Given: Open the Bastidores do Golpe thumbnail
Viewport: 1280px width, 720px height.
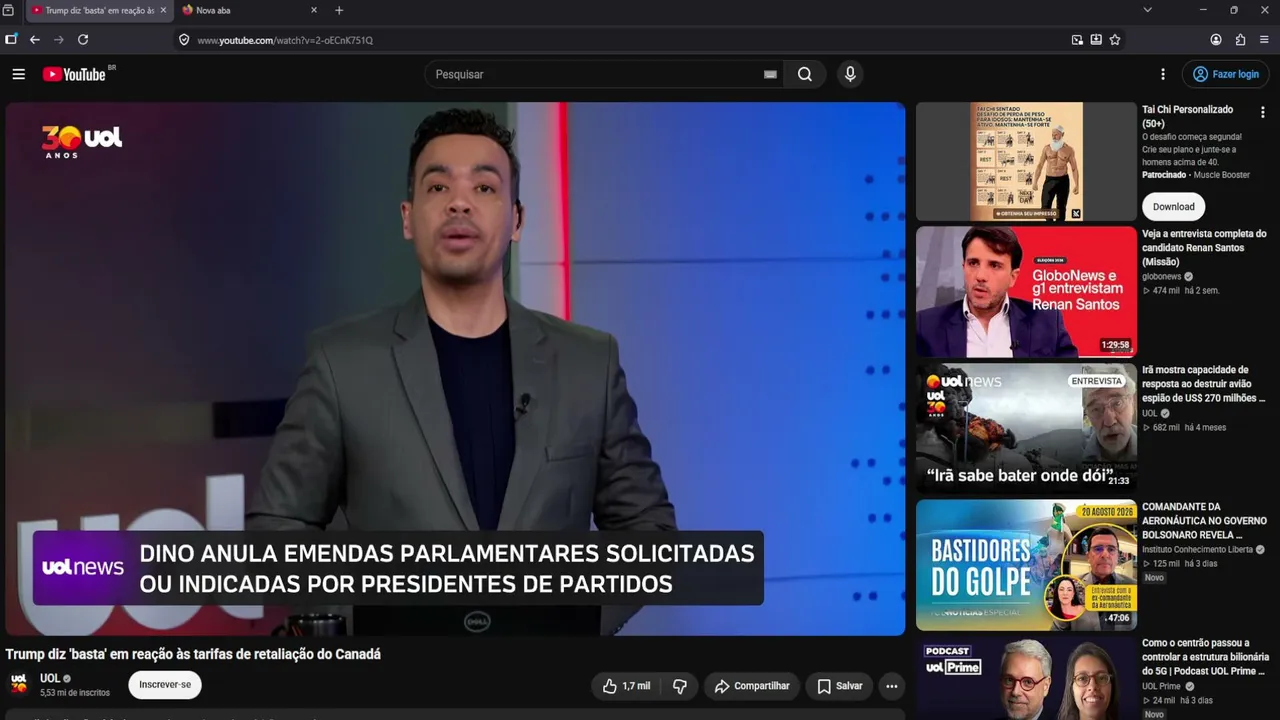Looking at the screenshot, I should pyautogui.click(x=1026, y=565).
